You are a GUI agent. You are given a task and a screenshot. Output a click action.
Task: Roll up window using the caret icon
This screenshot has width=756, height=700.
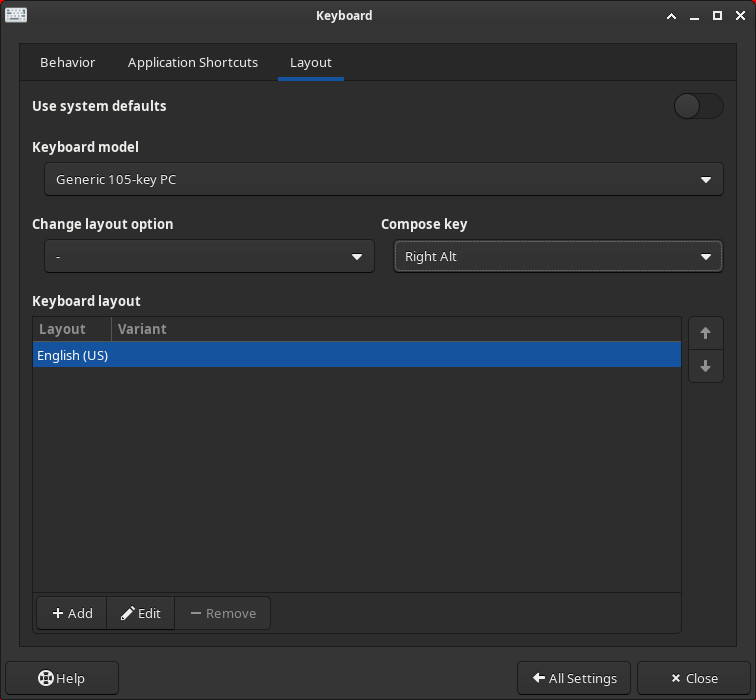[x=671, y=16]
